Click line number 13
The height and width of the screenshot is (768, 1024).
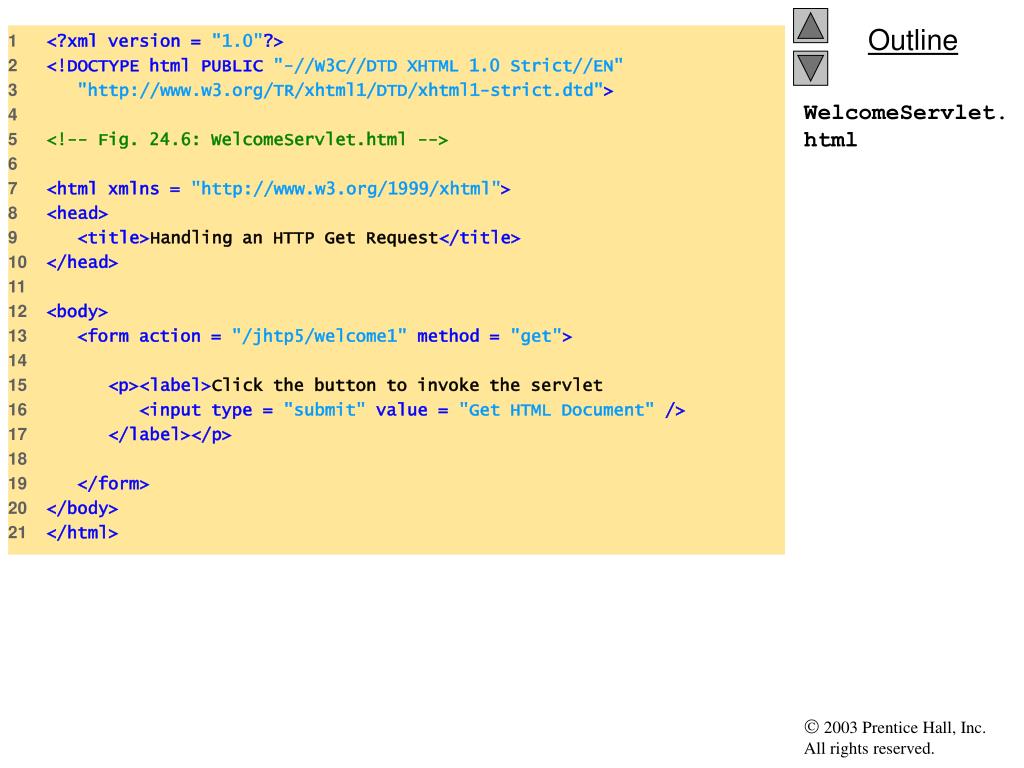(18, 336)
